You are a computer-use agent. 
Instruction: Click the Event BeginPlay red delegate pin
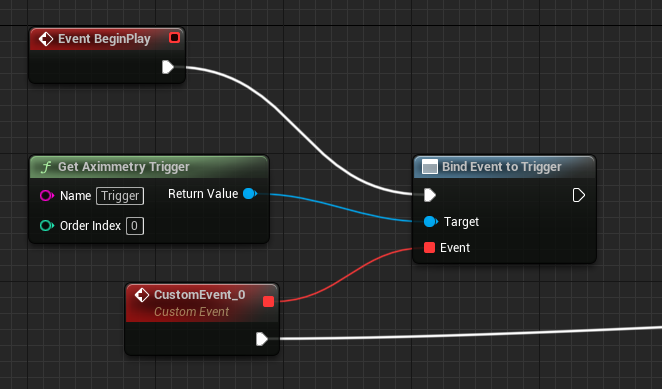[x=174, y=38]
